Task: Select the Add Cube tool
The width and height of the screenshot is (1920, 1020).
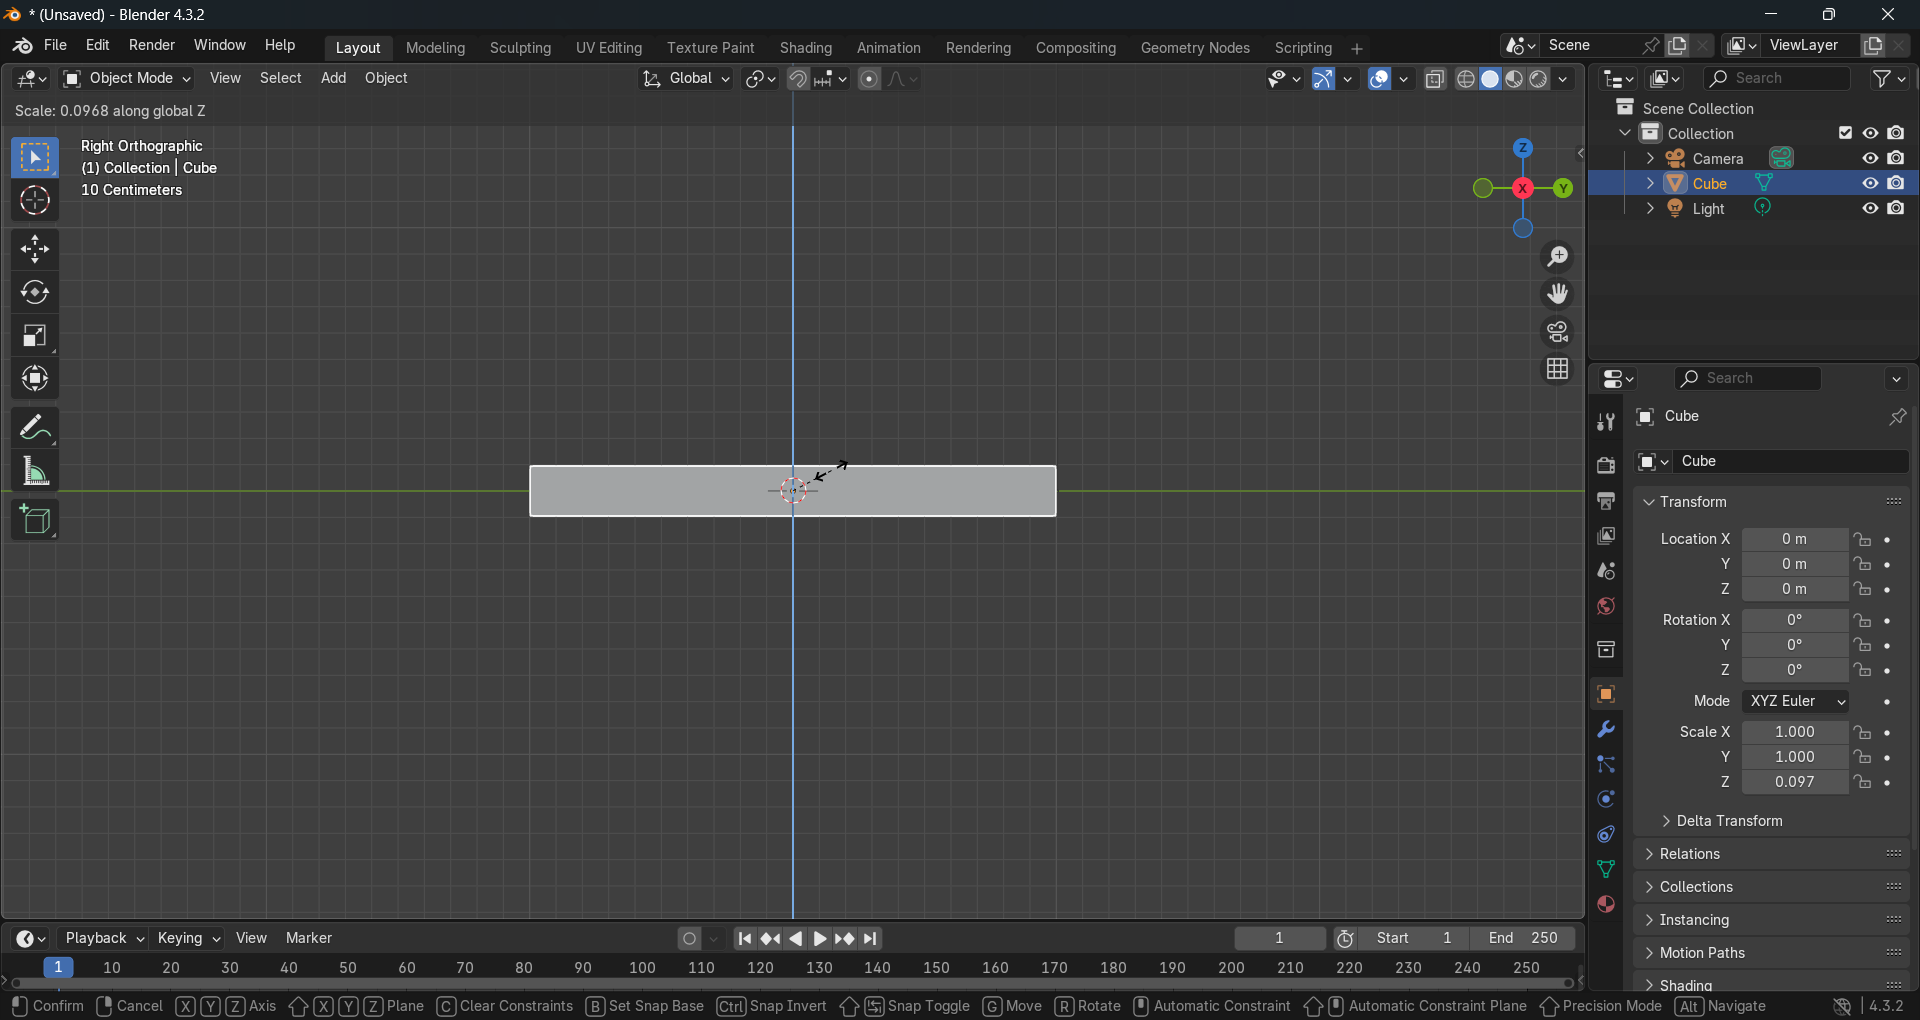Action: coord(35,520)
